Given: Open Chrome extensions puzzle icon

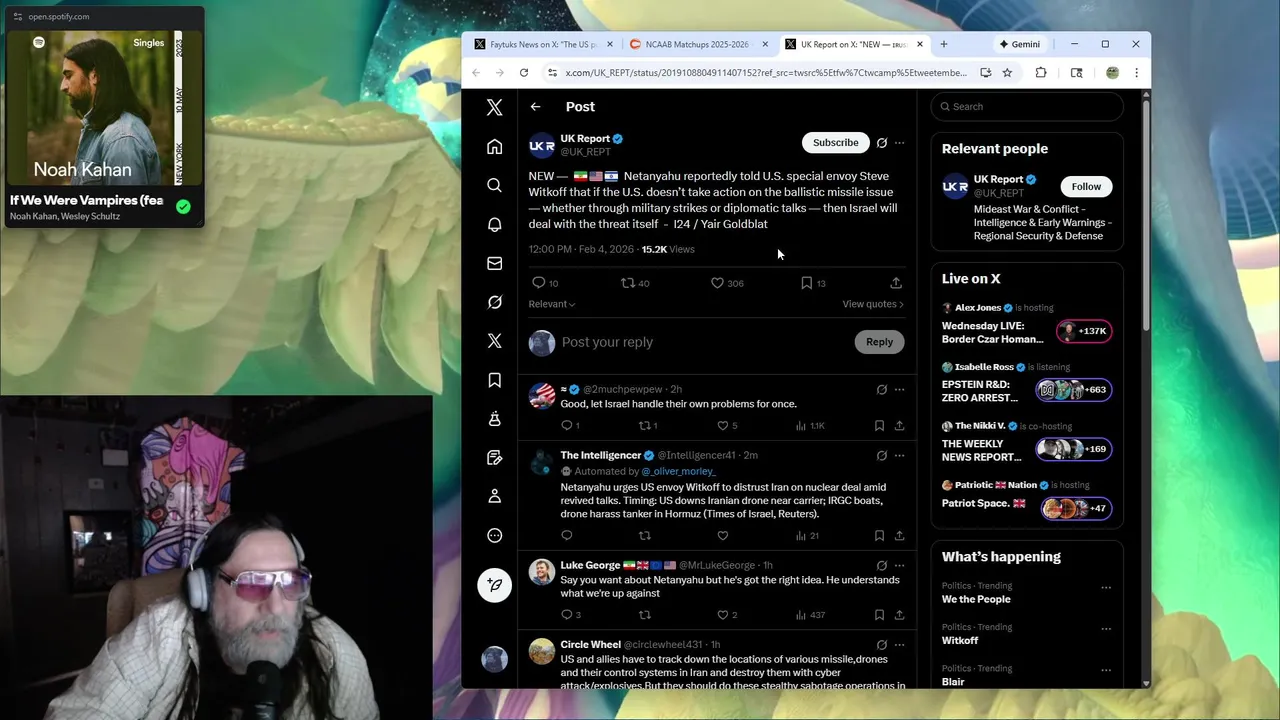Looking at the screenshot, I should (x=1041, y=72).
